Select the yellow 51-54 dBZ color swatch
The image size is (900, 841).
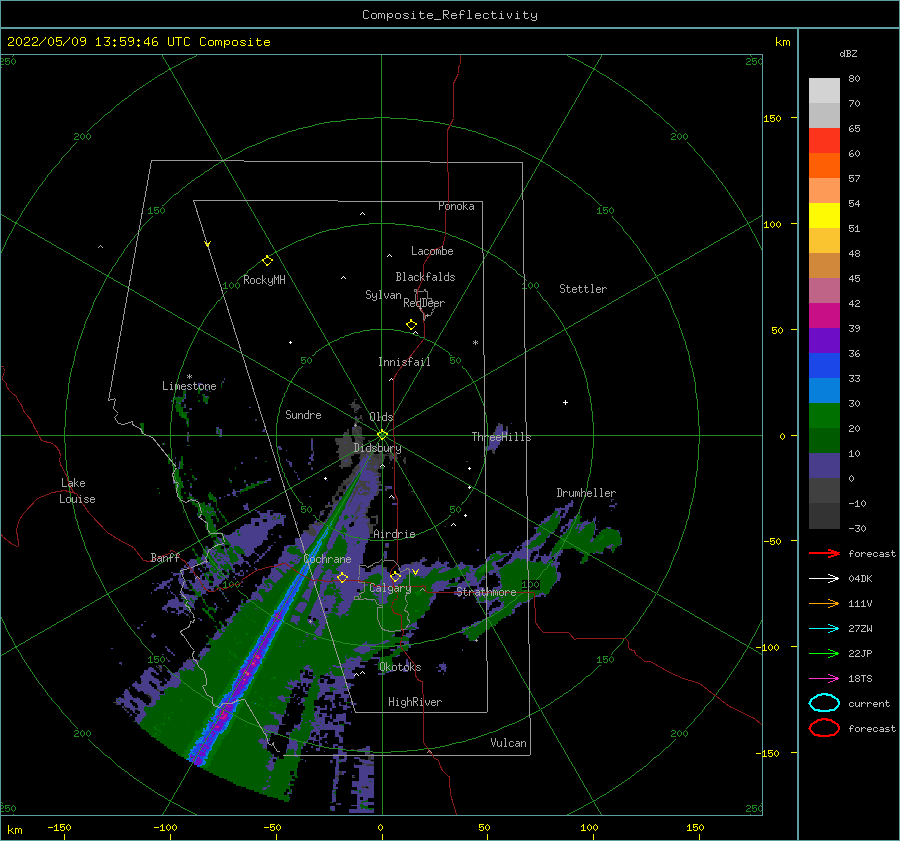[x=824, y=215]
